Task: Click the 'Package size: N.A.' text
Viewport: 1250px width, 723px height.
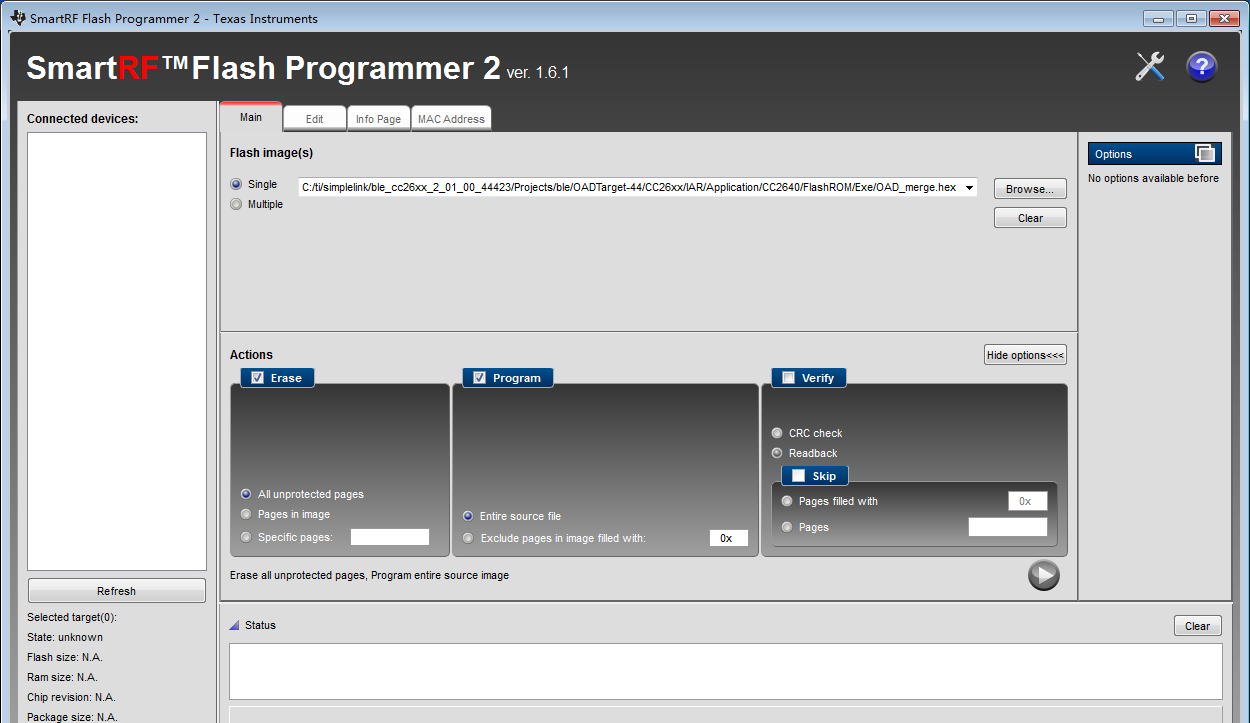Action: click(x=72, y=717)
